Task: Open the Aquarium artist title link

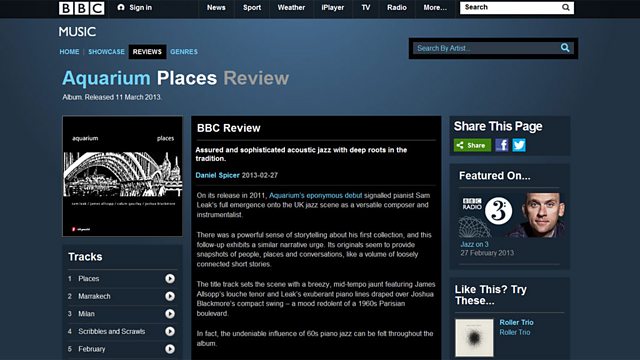Action: click(106, 78)
